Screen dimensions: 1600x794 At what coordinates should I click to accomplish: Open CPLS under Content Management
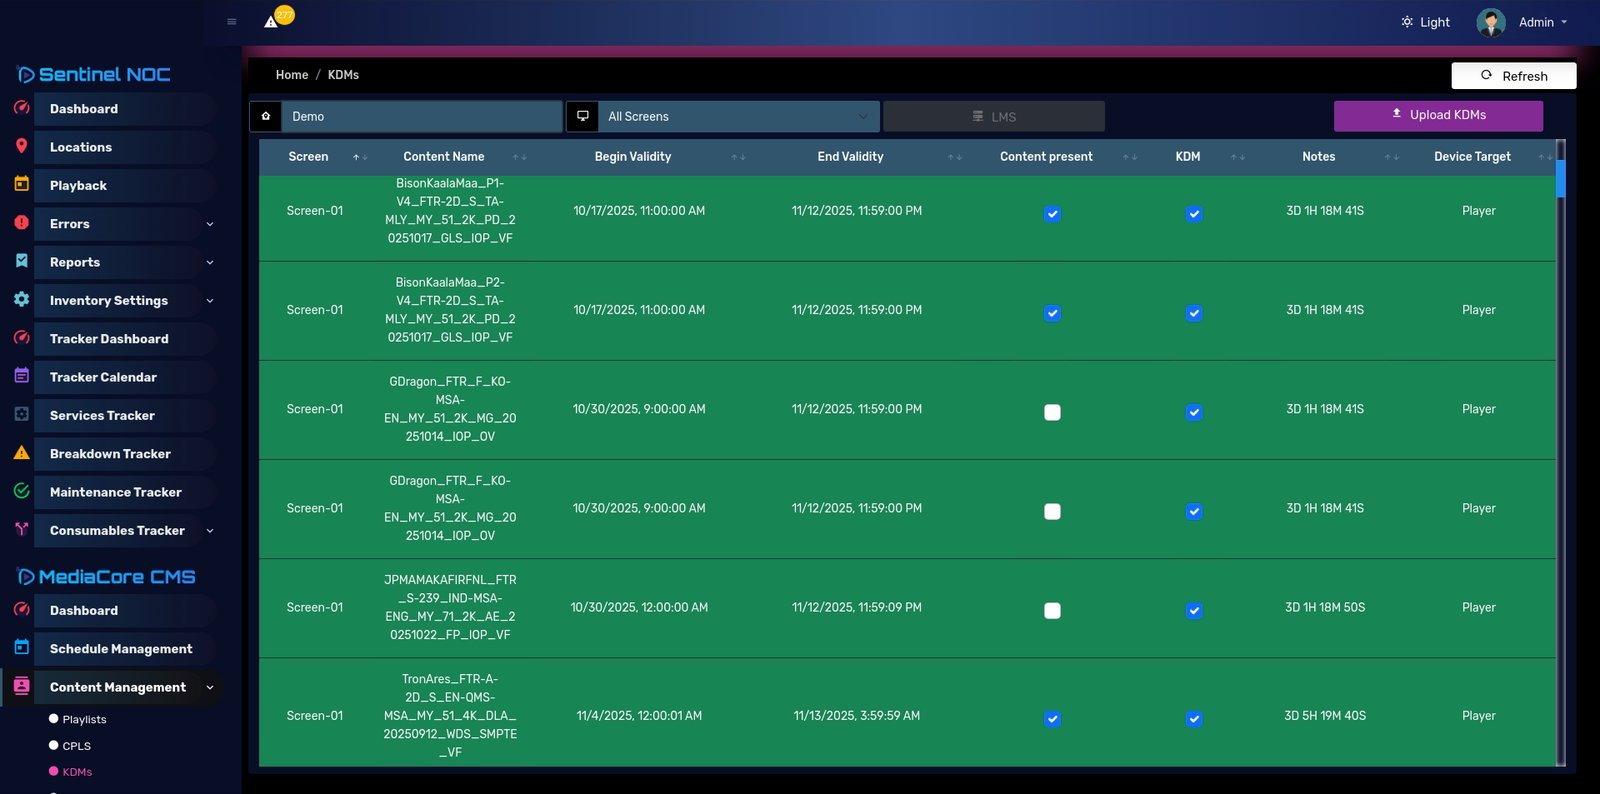[76, 746]
